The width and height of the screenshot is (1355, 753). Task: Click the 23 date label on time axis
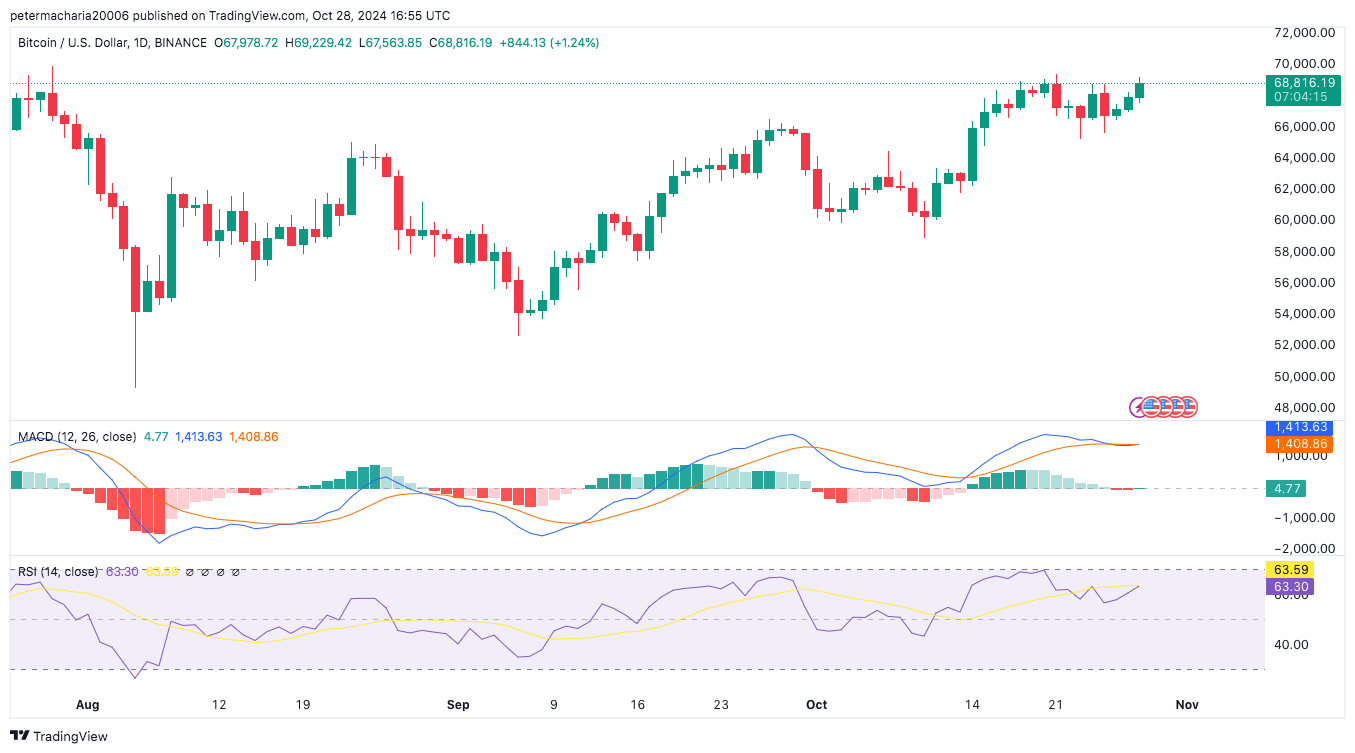pos(721,704)
